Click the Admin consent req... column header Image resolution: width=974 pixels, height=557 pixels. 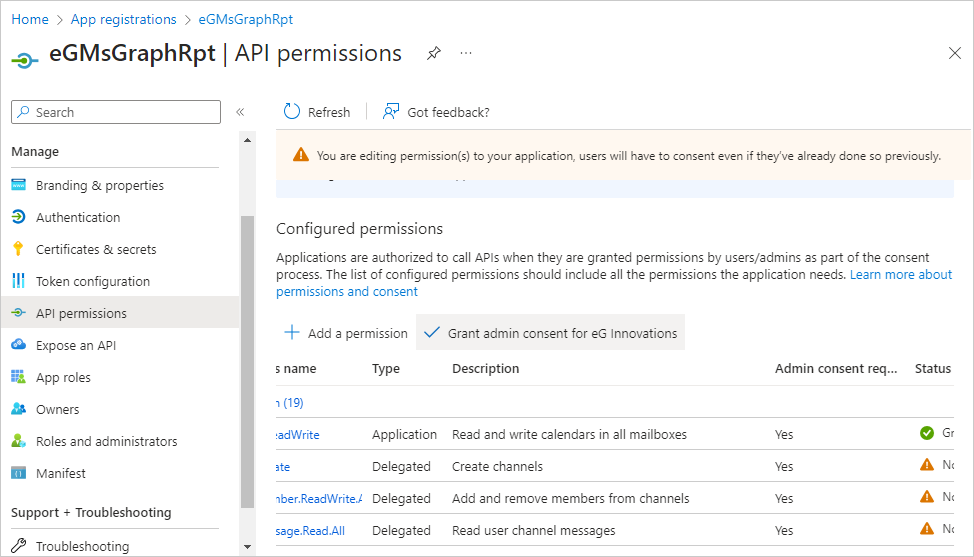click(836, 369)
